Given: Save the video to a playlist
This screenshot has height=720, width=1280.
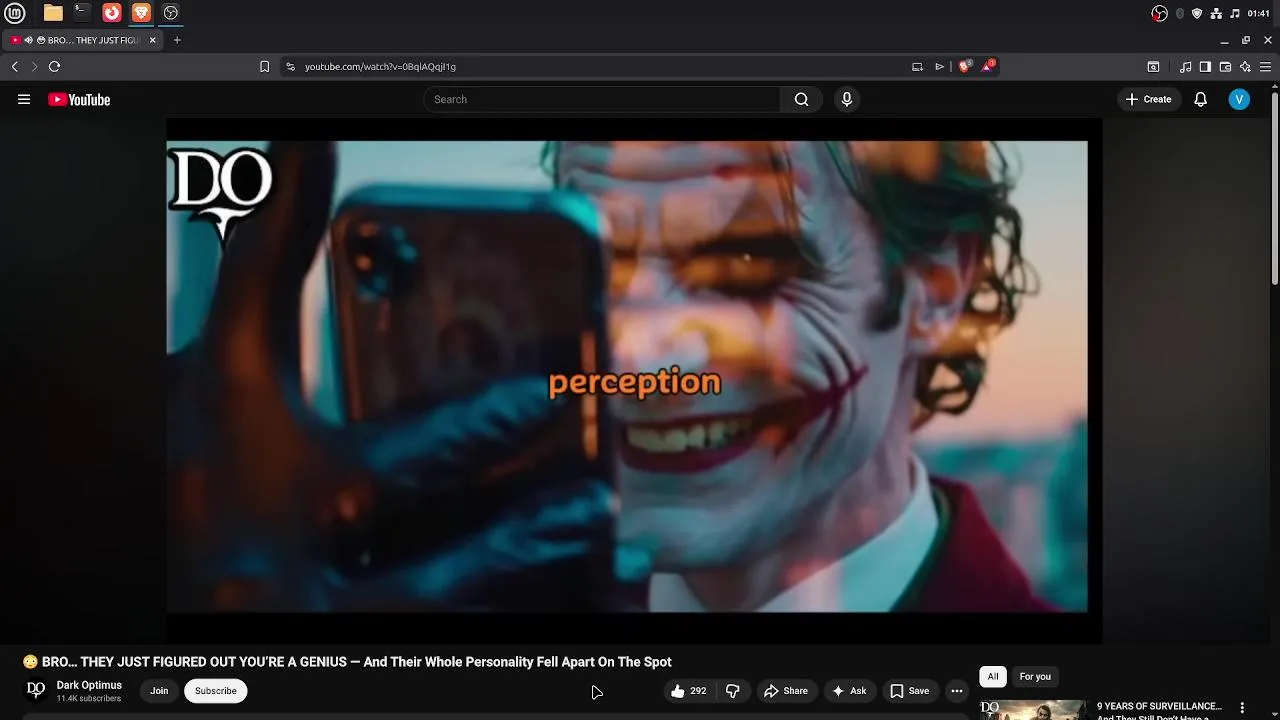Looking at the screenshot, I should point(909,691).
